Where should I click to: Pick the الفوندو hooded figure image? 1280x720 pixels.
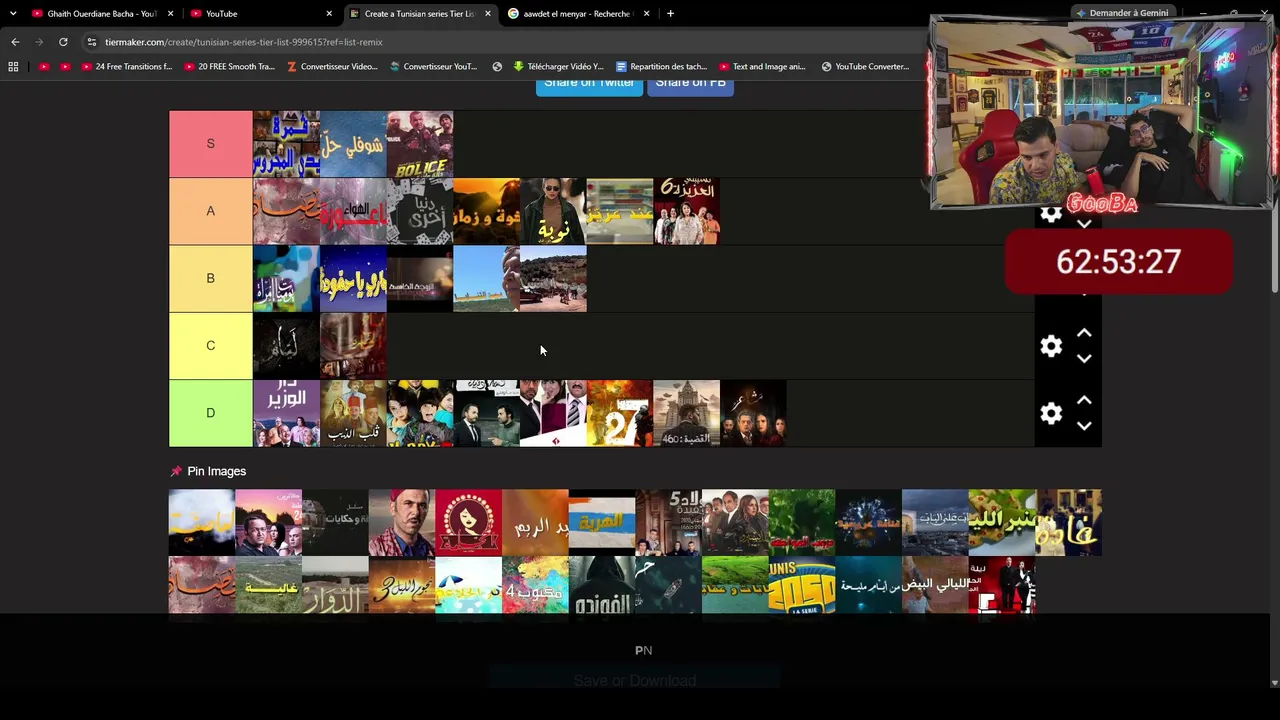(x=602, y=589)
